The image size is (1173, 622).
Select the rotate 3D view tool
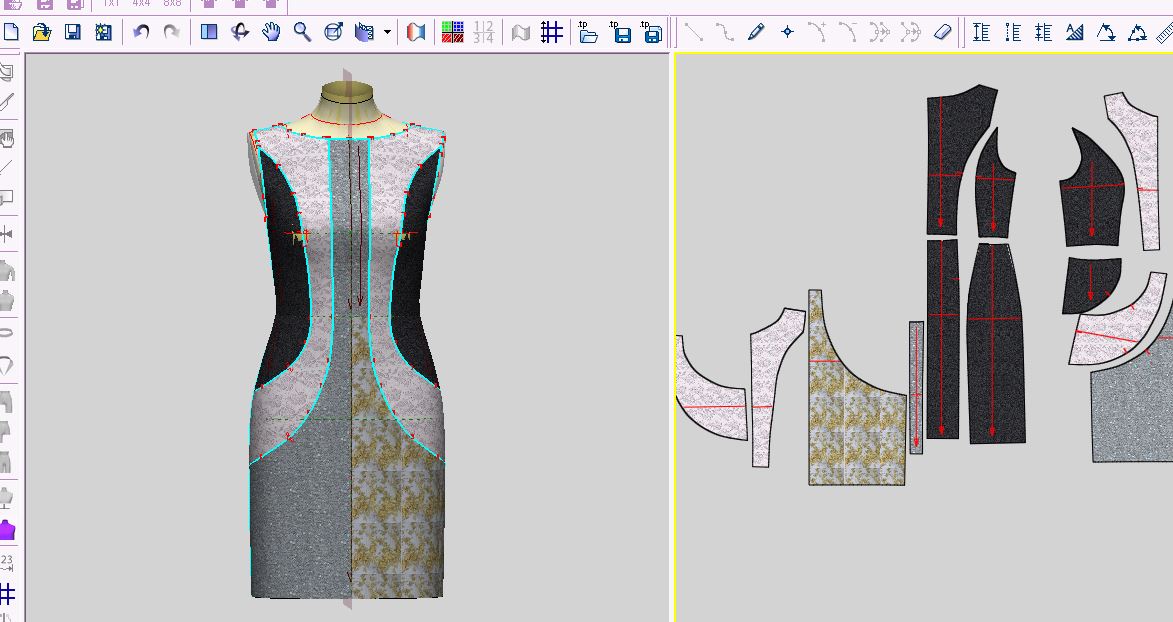point(240,32)
